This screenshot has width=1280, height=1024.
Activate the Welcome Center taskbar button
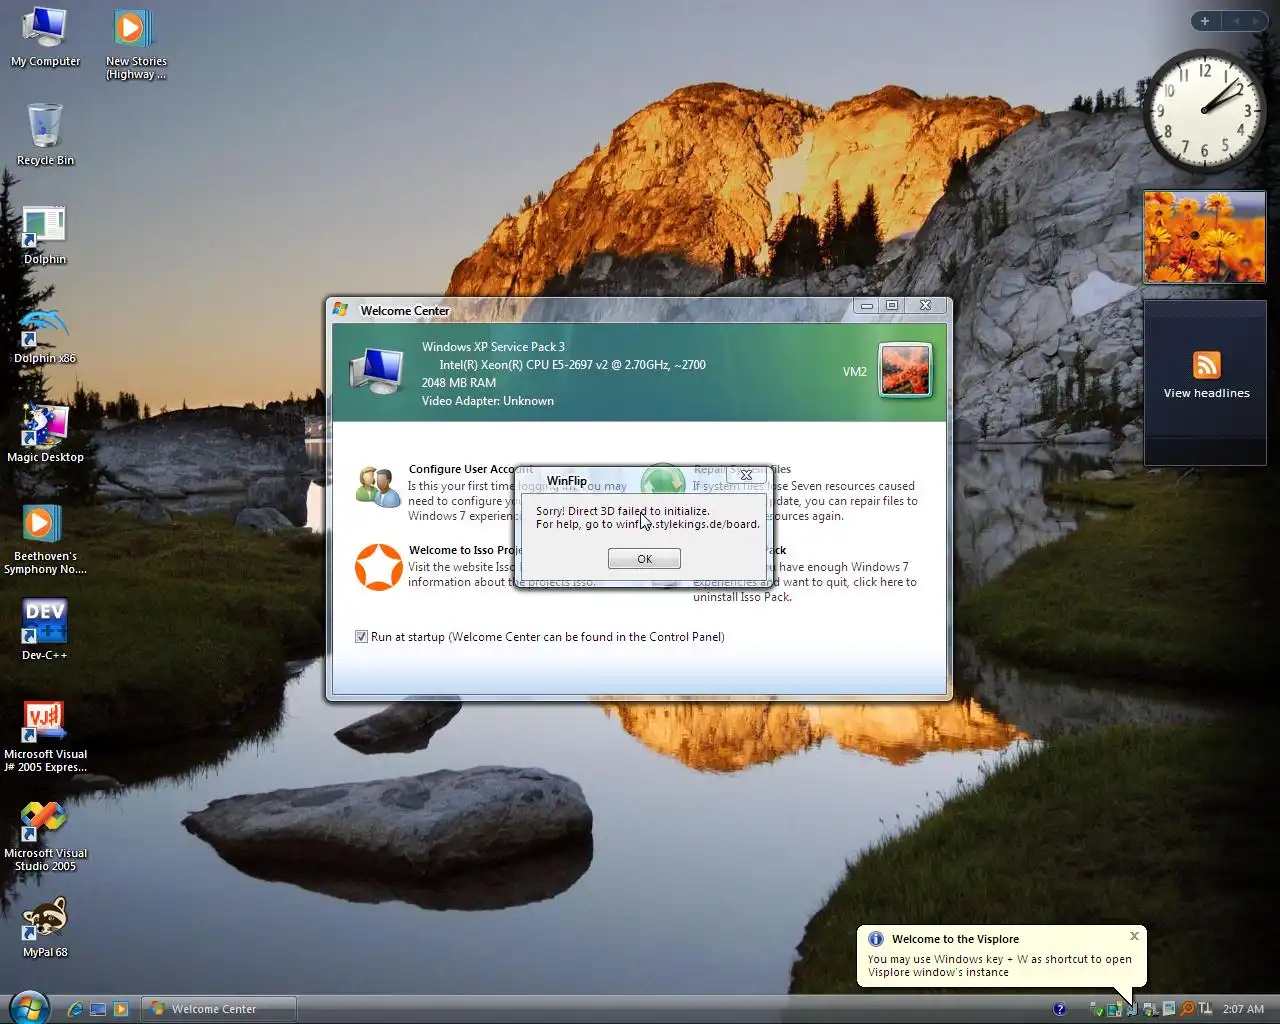click(218, 1009)
